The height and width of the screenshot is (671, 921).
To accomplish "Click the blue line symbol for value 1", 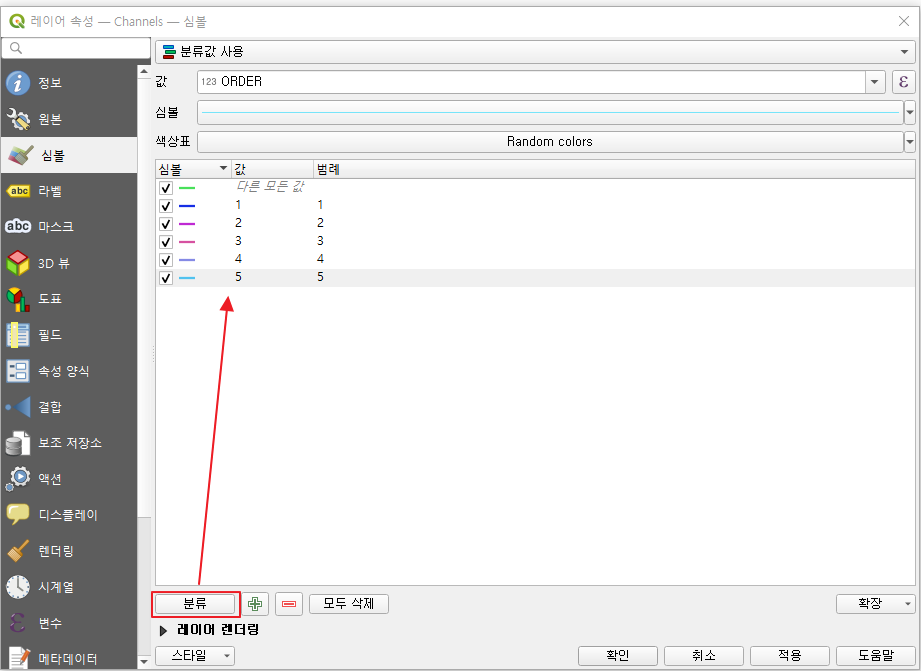I will pyautogui.click(x=187, y=206).
